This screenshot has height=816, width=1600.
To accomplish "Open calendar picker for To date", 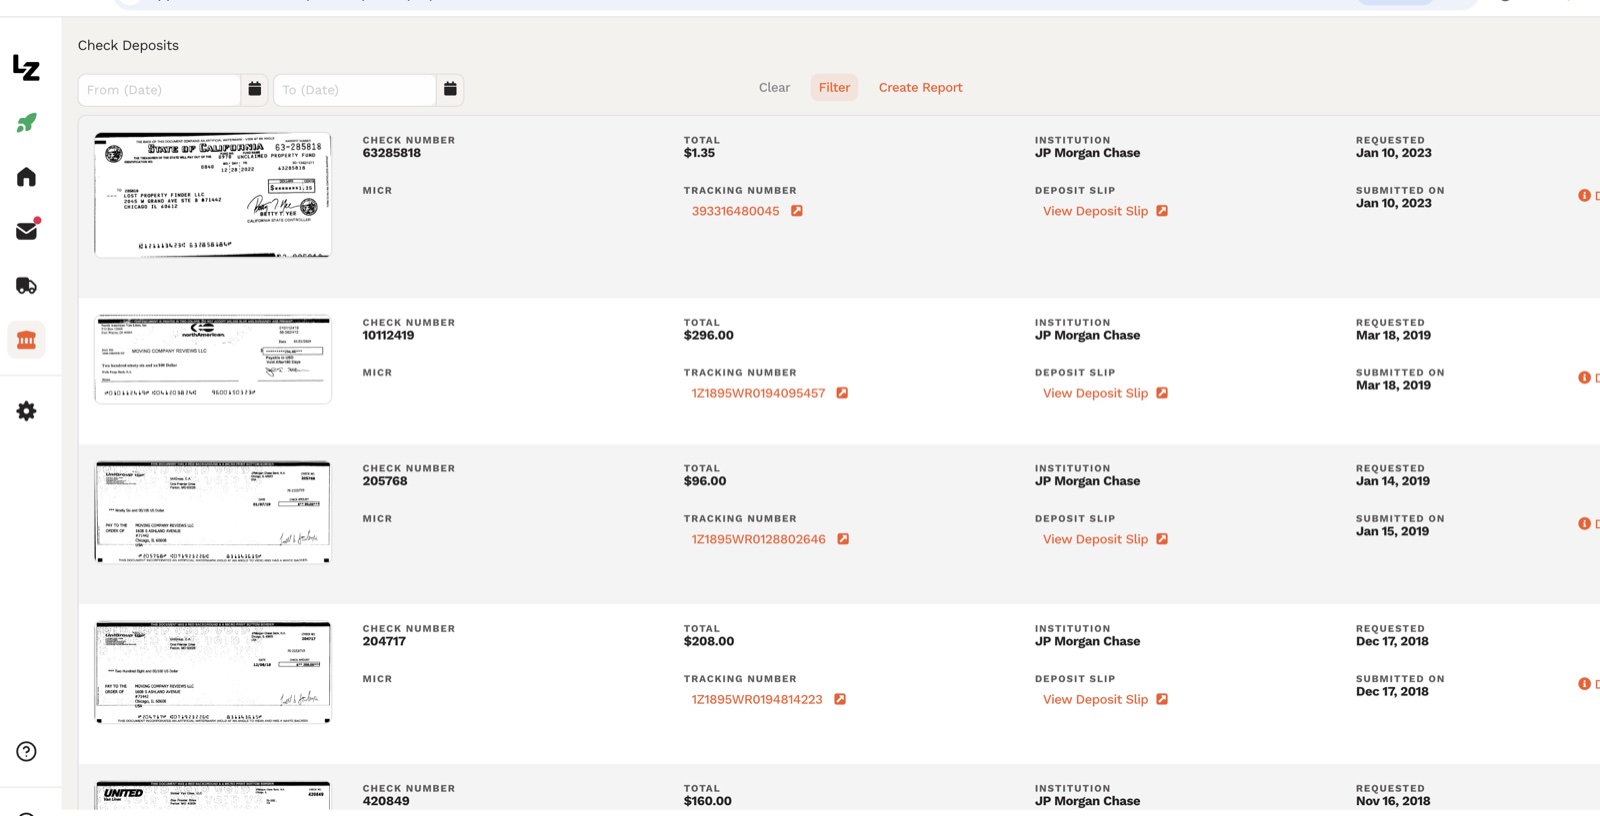I will click(450, 89).
